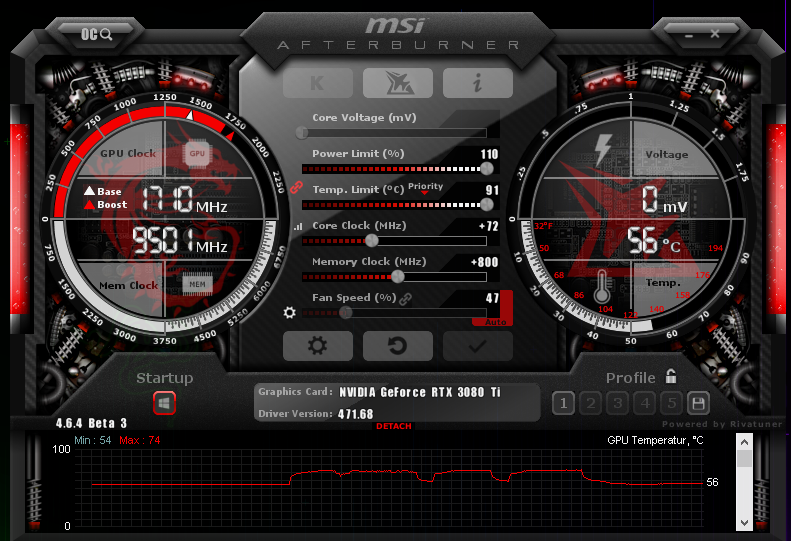Screen dimensions: 791x541
Task: Click the Max : 74 graph label
Action: click(140, 441)
